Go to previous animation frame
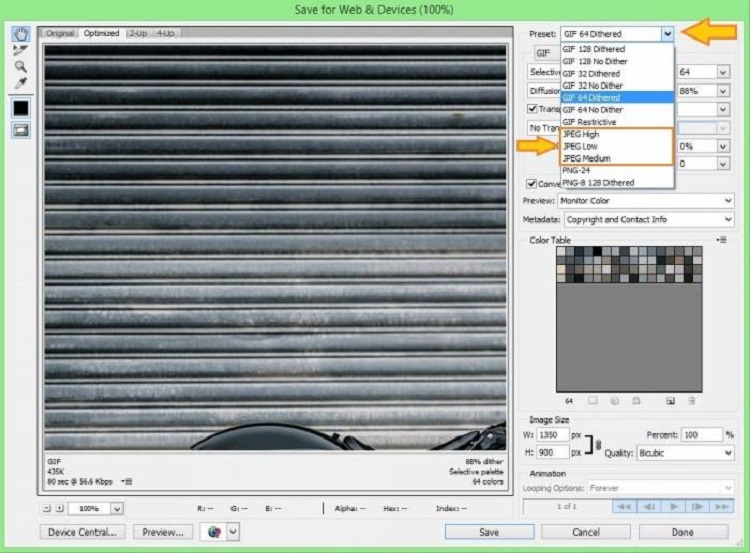 649,507
